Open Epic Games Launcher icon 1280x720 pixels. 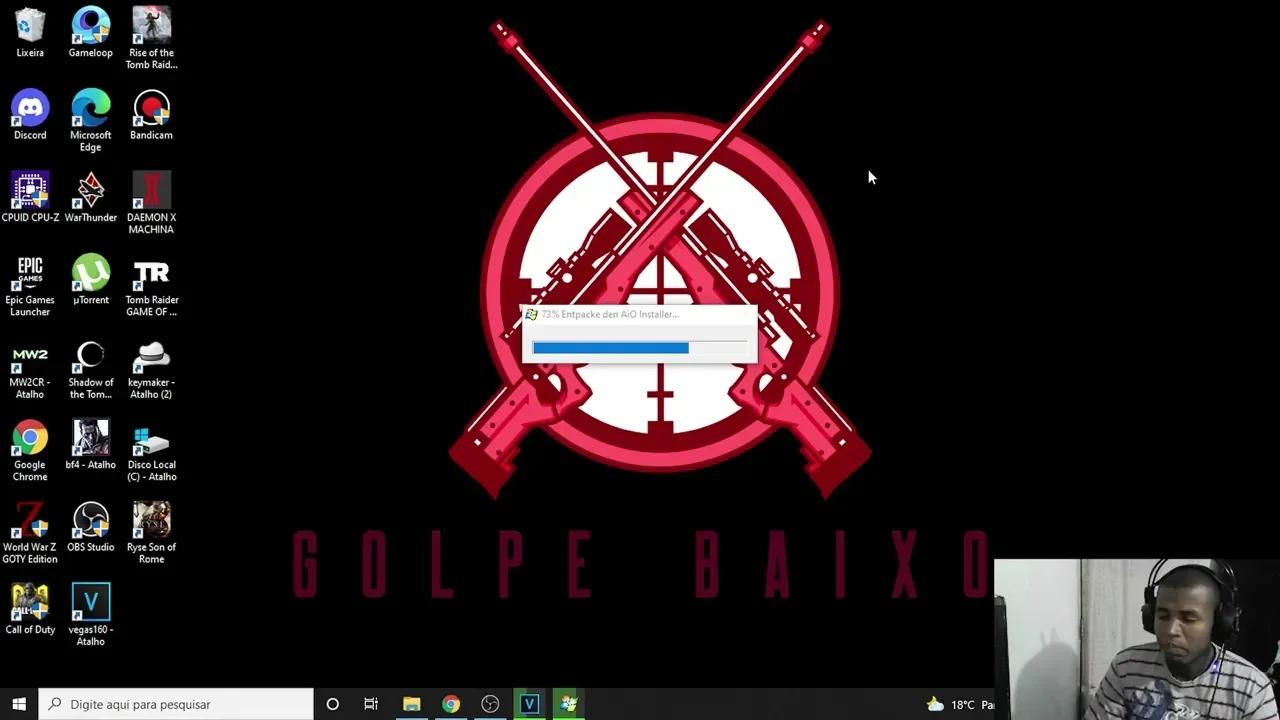point(30,274)
